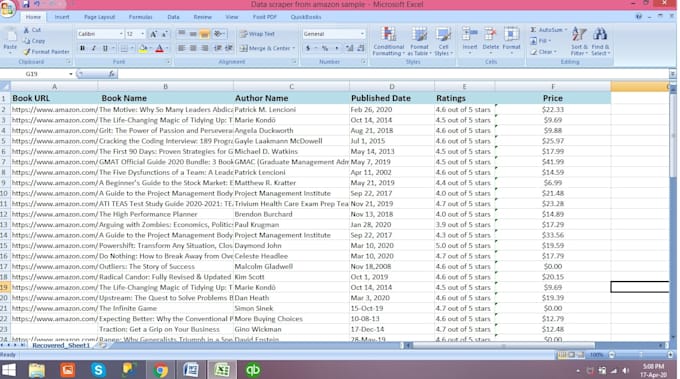Open Format as Table gallery
Screen dimensions: 680x379
[419, 41]
